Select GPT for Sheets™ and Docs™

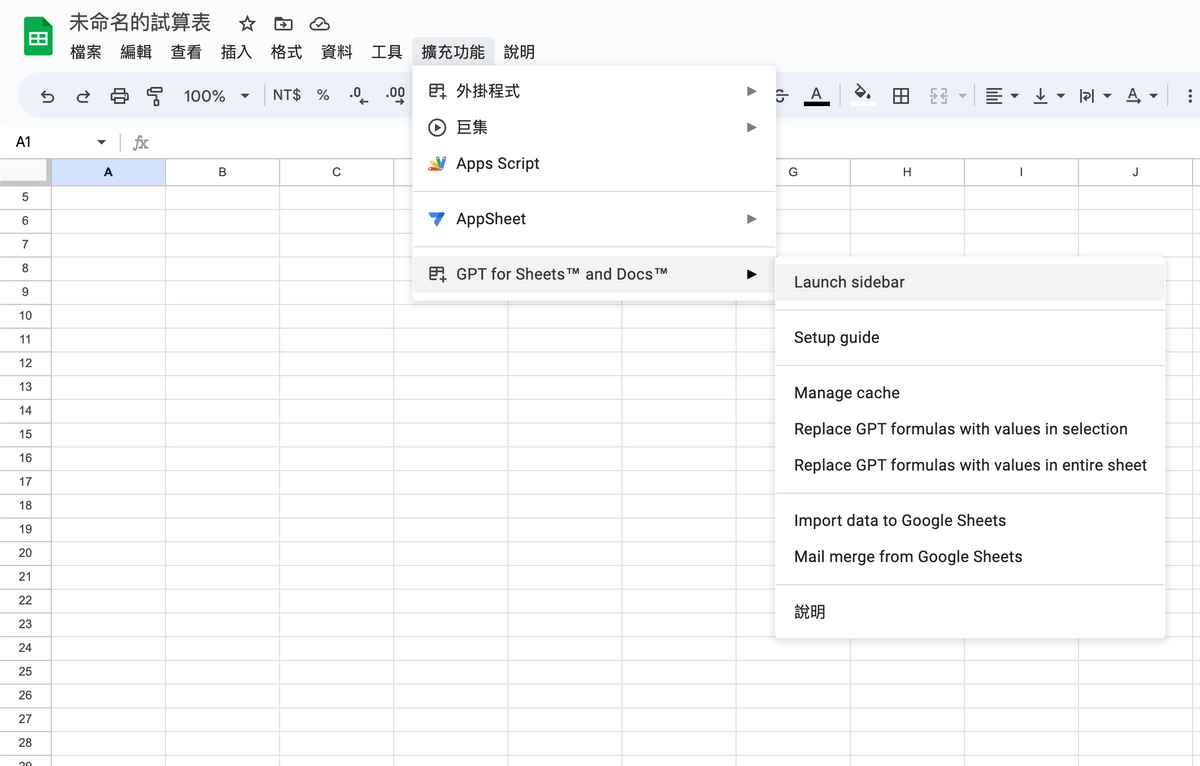(x=594, y=274)
